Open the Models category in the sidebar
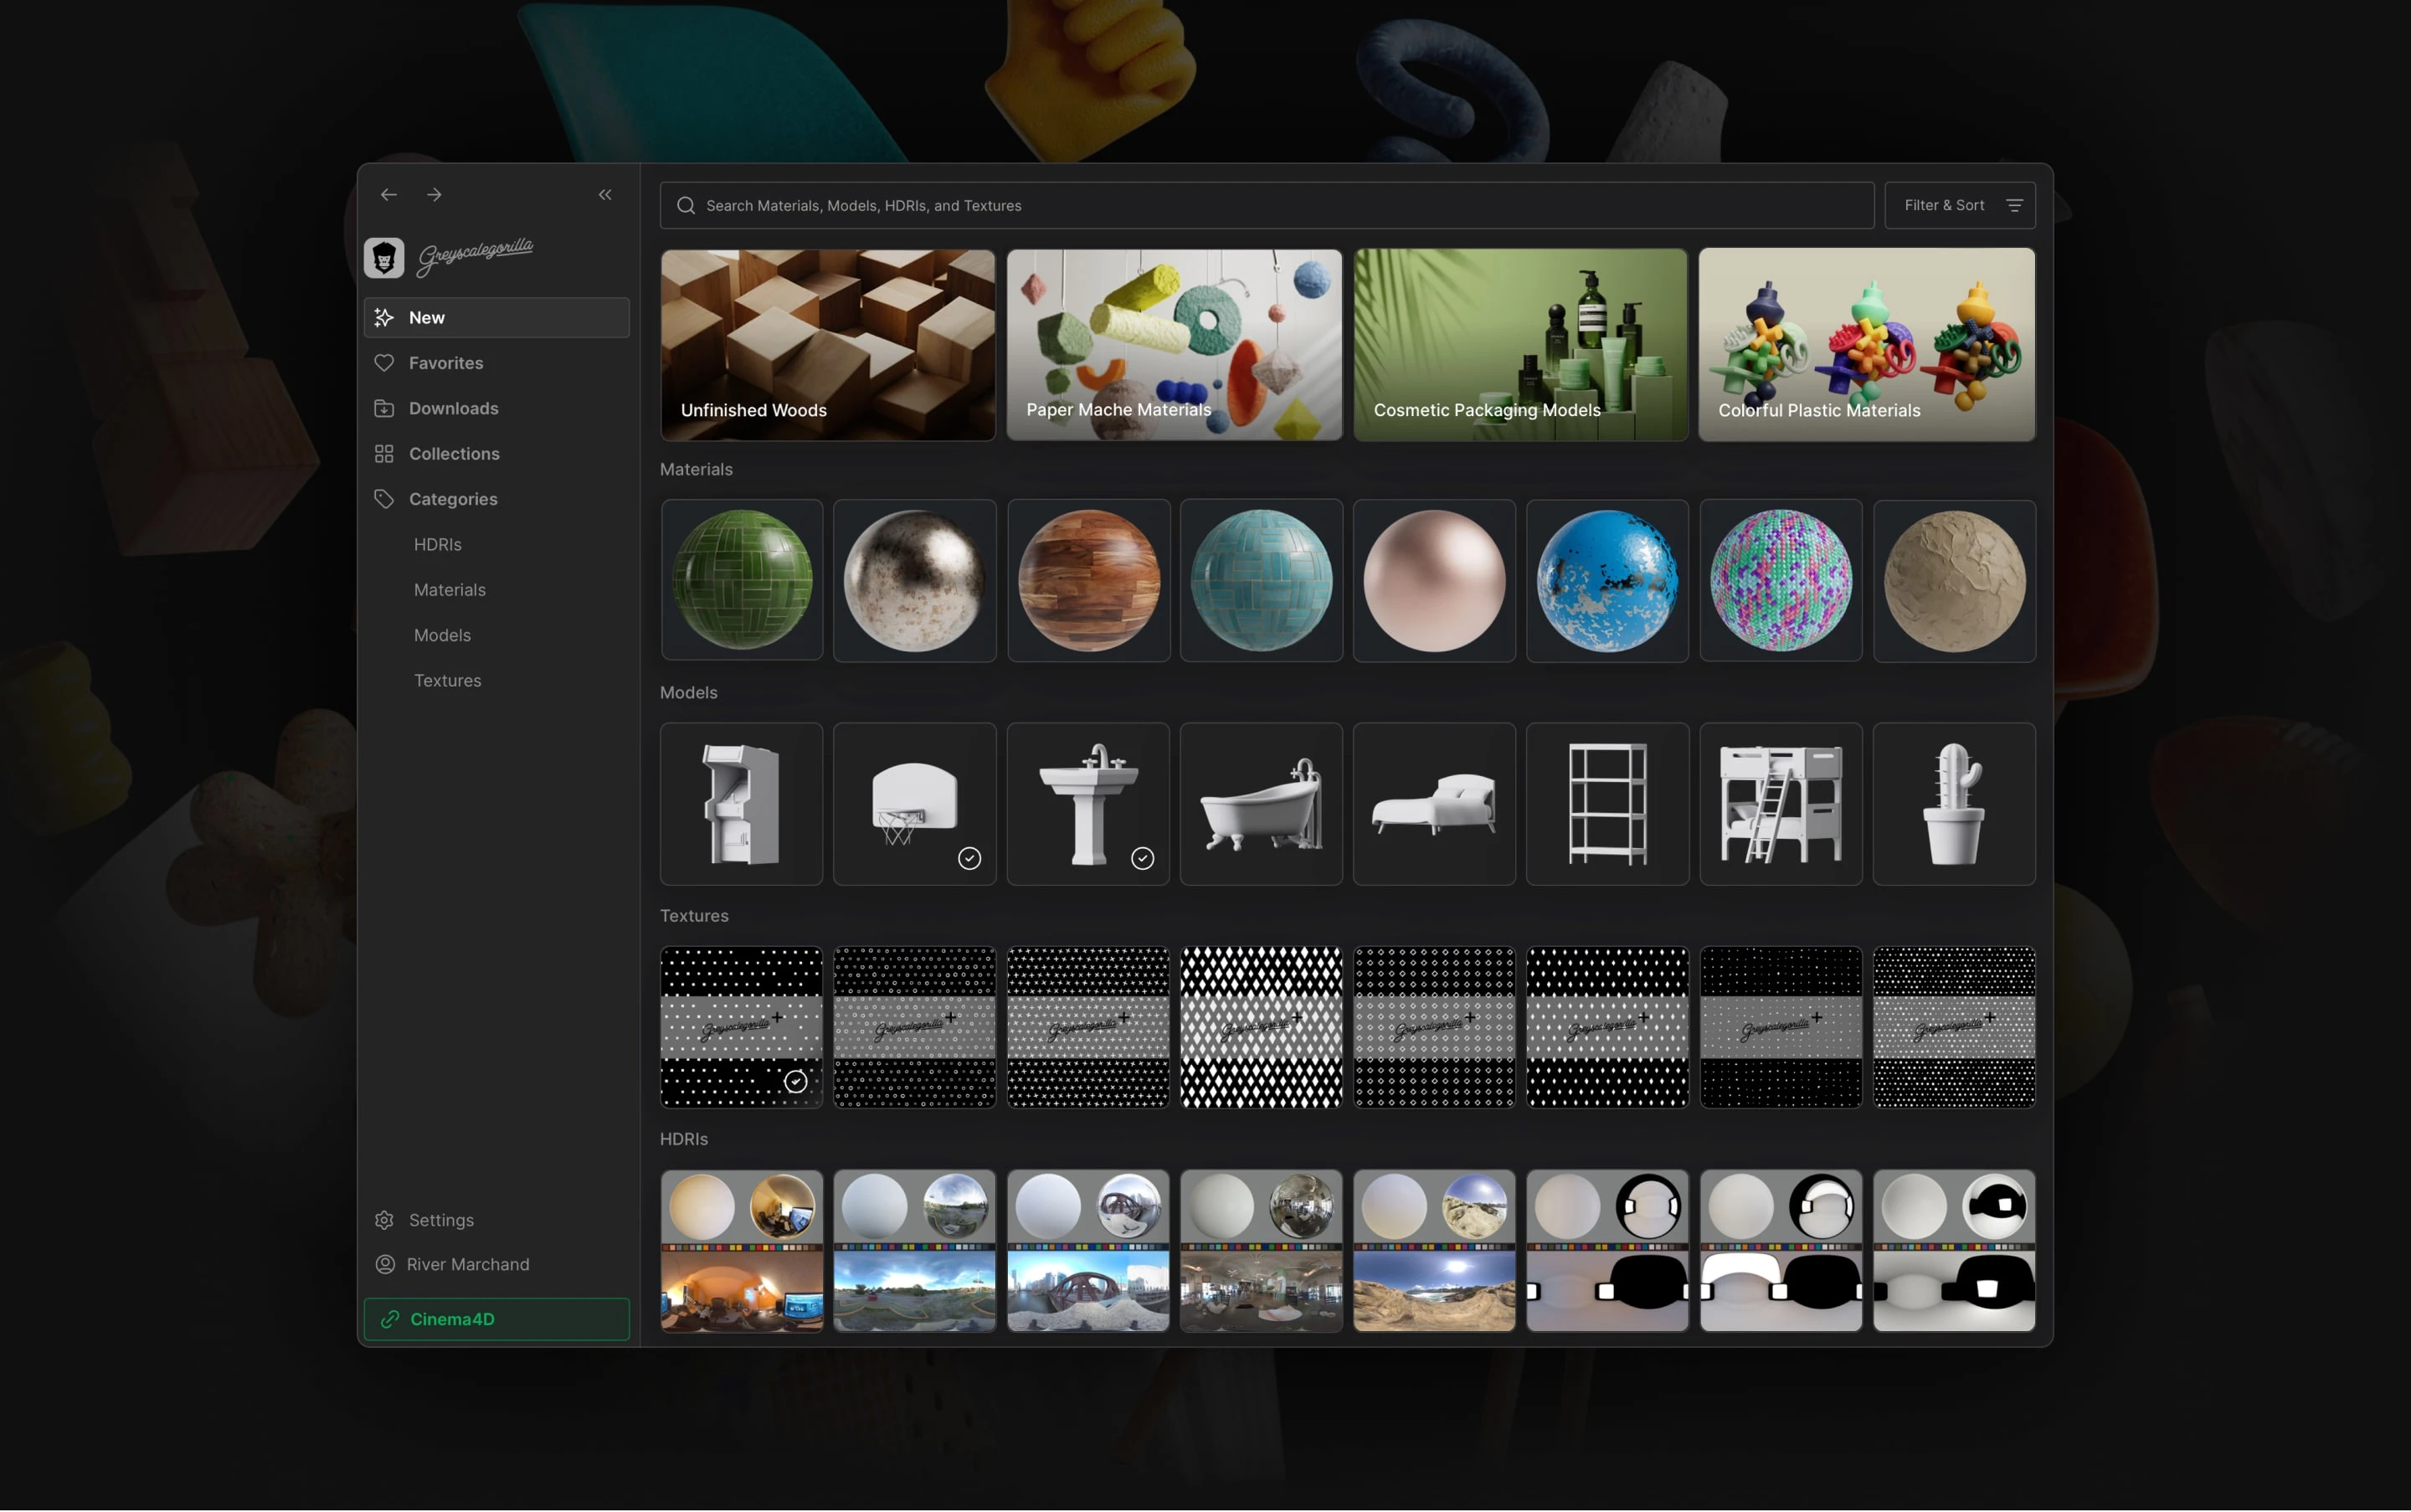 coord(442,635)
